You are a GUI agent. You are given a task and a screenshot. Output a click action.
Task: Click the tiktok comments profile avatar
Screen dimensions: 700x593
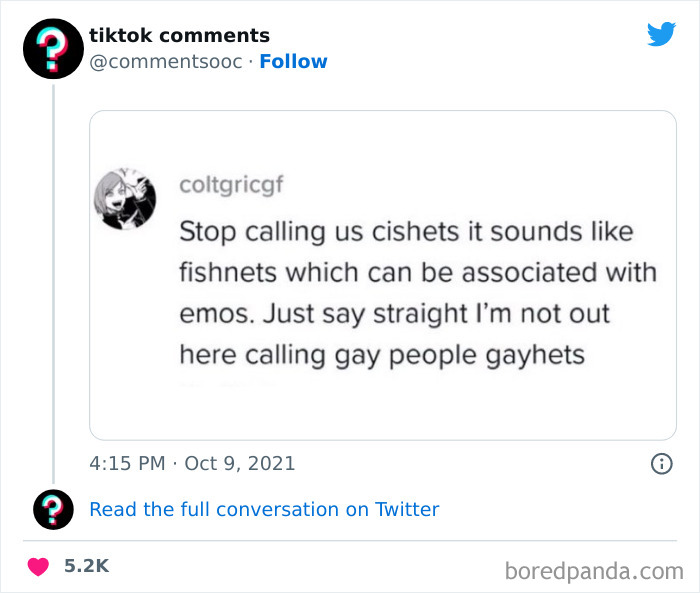click(52, 48)
